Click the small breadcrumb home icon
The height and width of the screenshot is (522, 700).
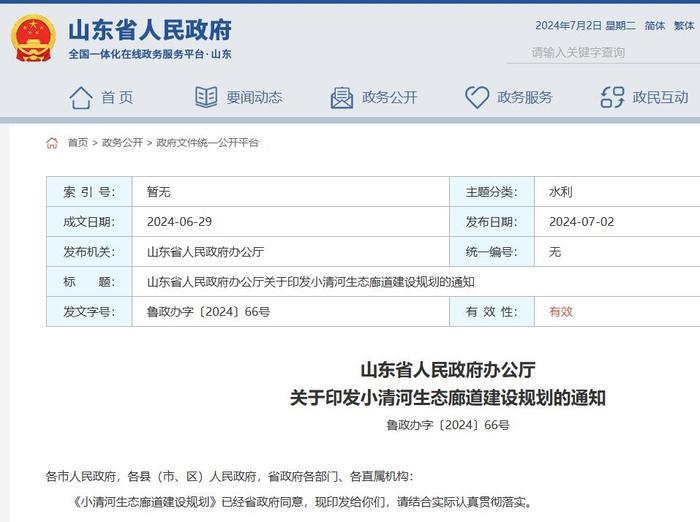(x=52, y=143)
